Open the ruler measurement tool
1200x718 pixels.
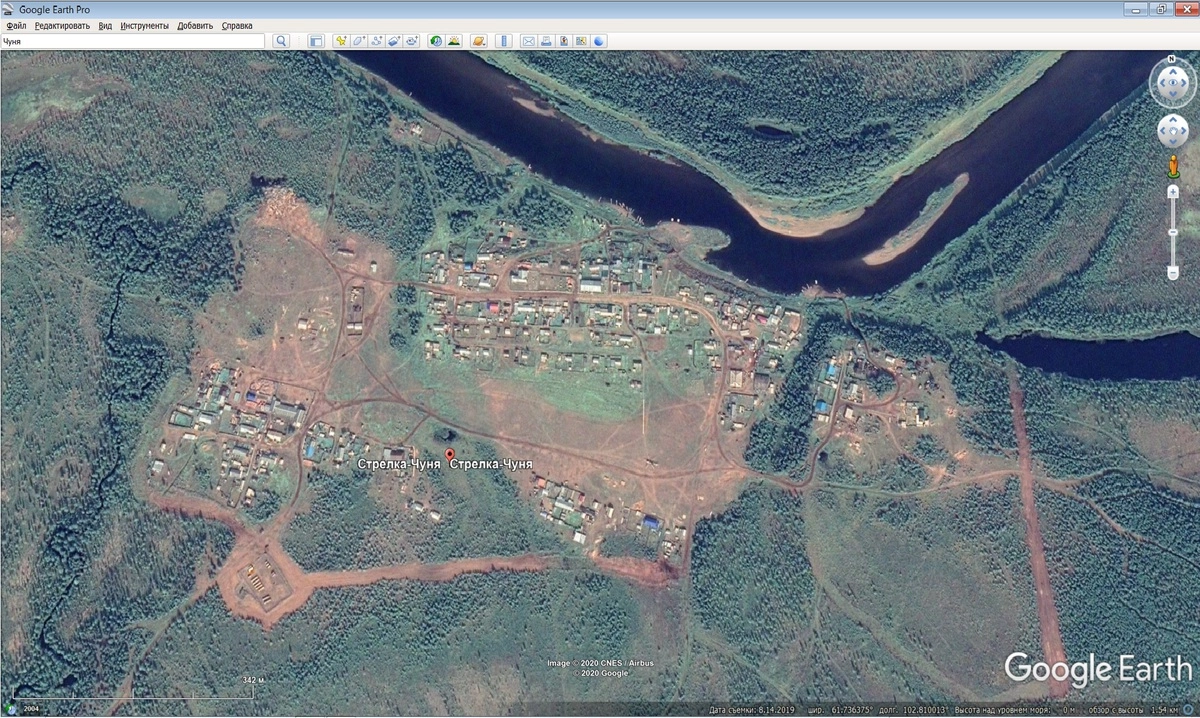[x=504, y=41]
